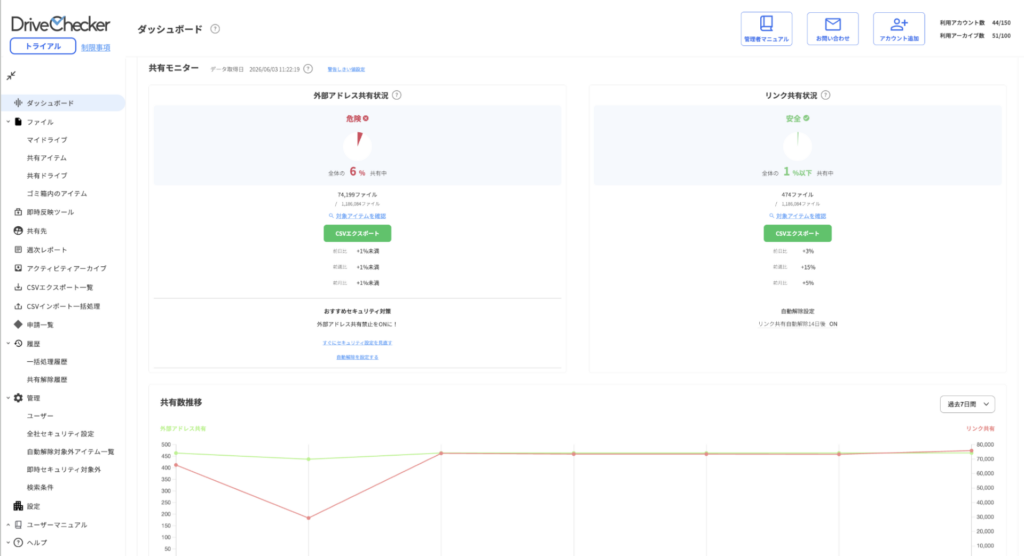Click the アカウント追加 button

pyautogui.click(x=899, y=29)
